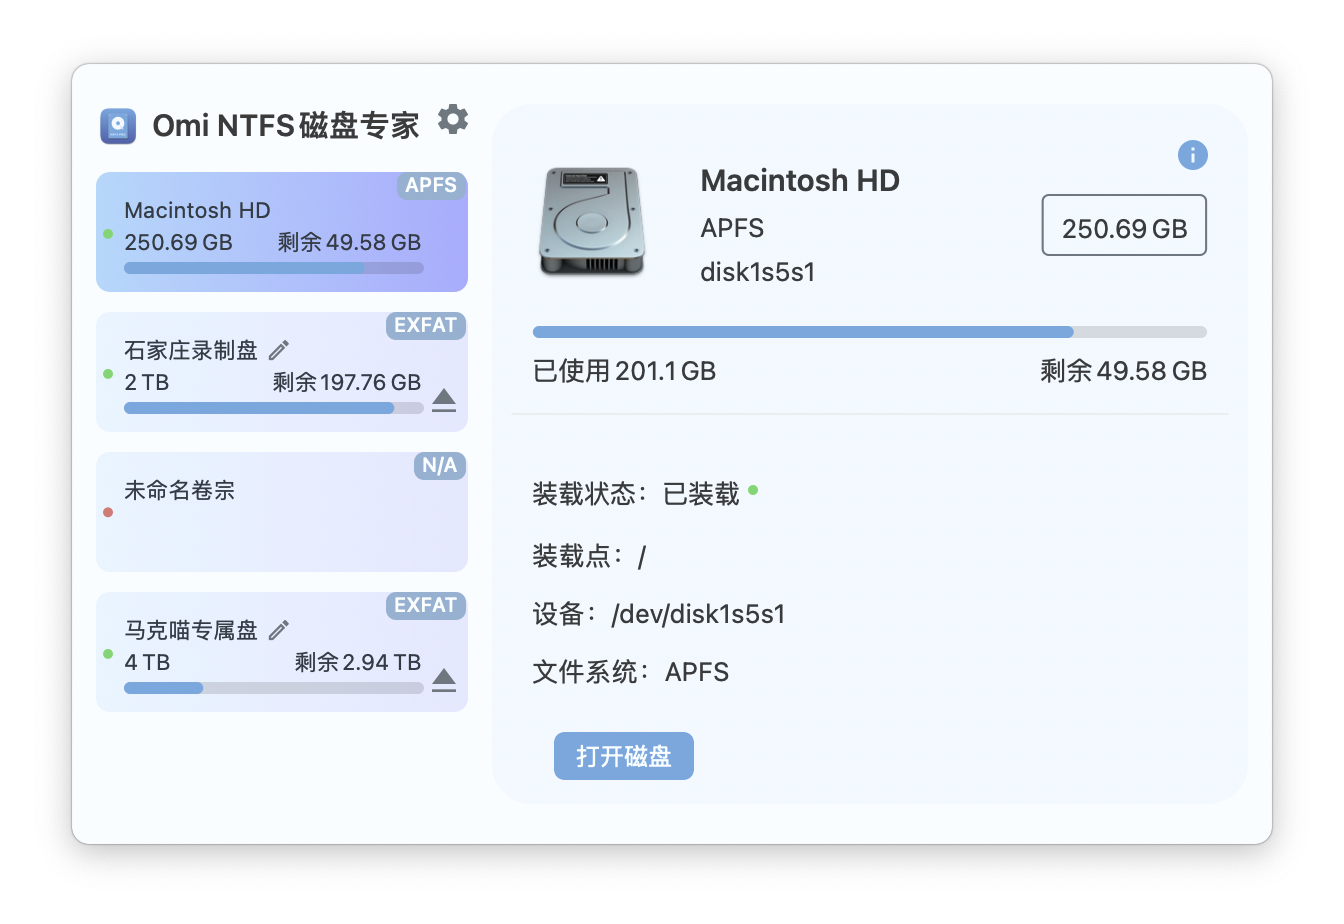Viewport: 1344px width, 924px height.
Task: Click the hard drive image icon
Action: coord(591,222)
